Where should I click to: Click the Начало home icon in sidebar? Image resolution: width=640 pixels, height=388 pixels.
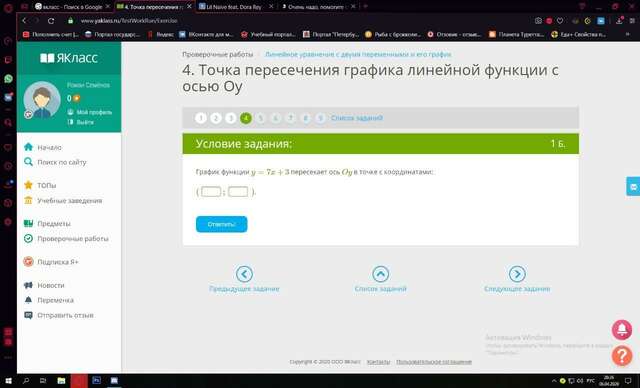[28, 147]
